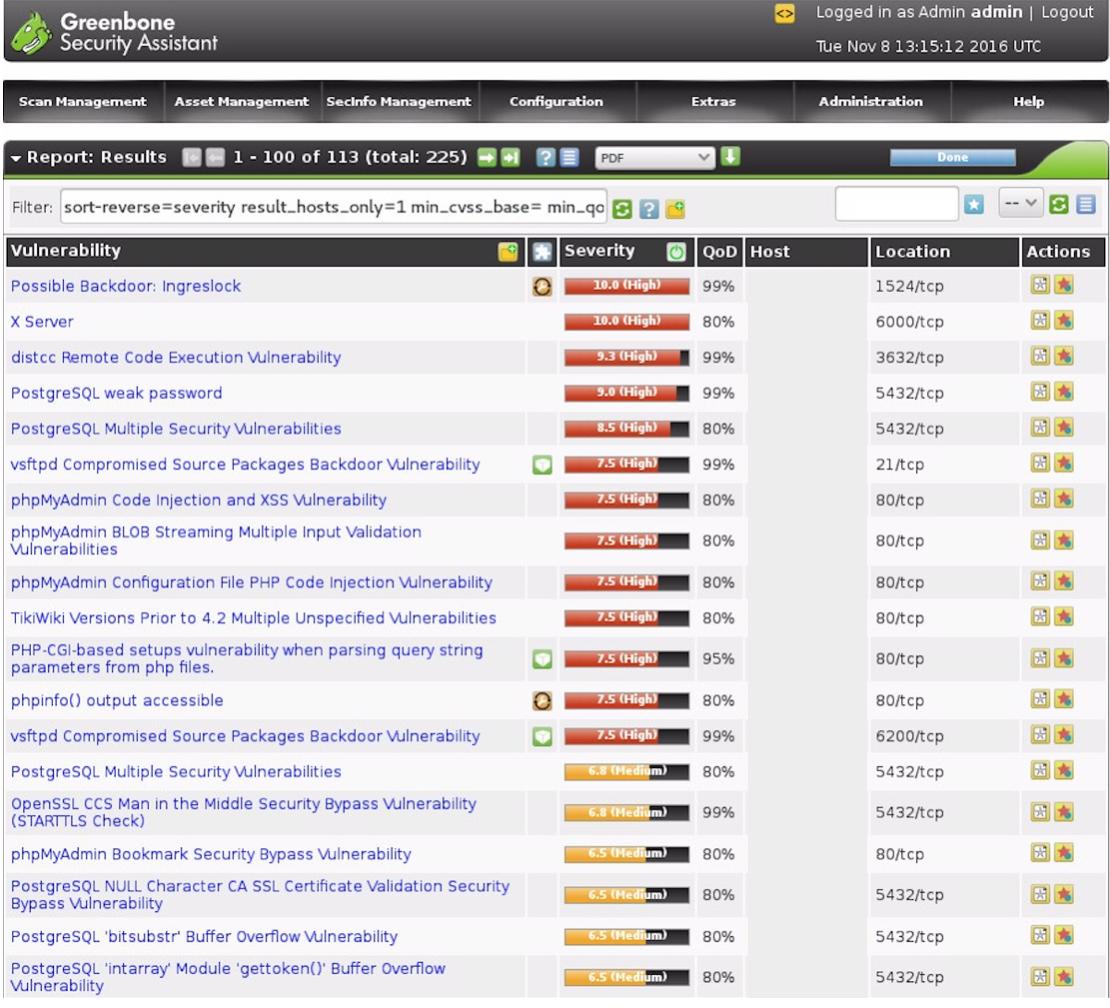Open distcc Remote Code Execution Vulnerability result

tap(176, 357)
